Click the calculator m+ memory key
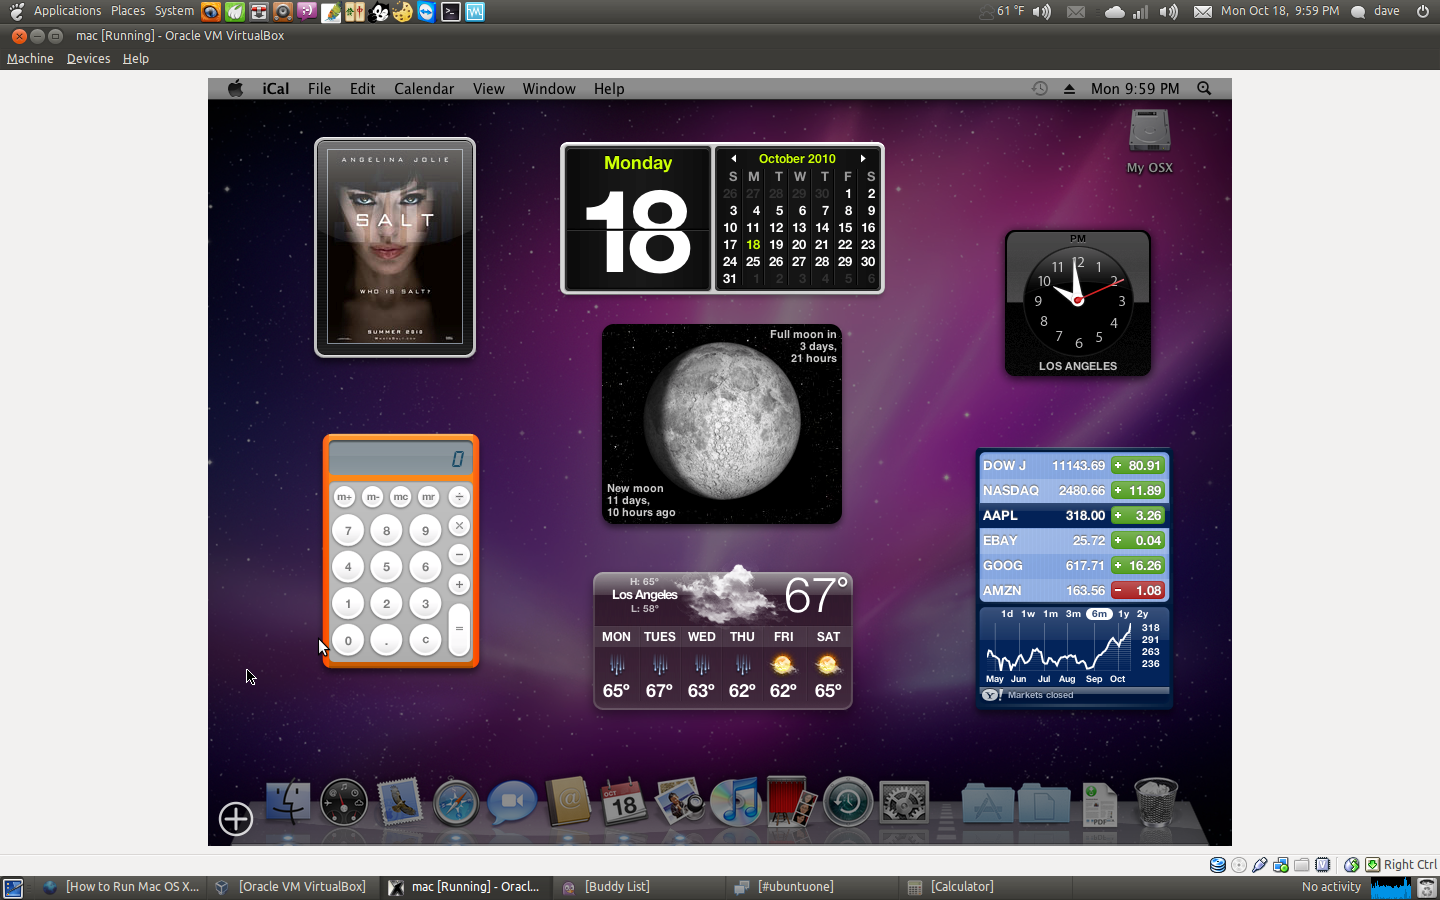The width and height of the screenshot is (1440, 900). pos(344,496)
